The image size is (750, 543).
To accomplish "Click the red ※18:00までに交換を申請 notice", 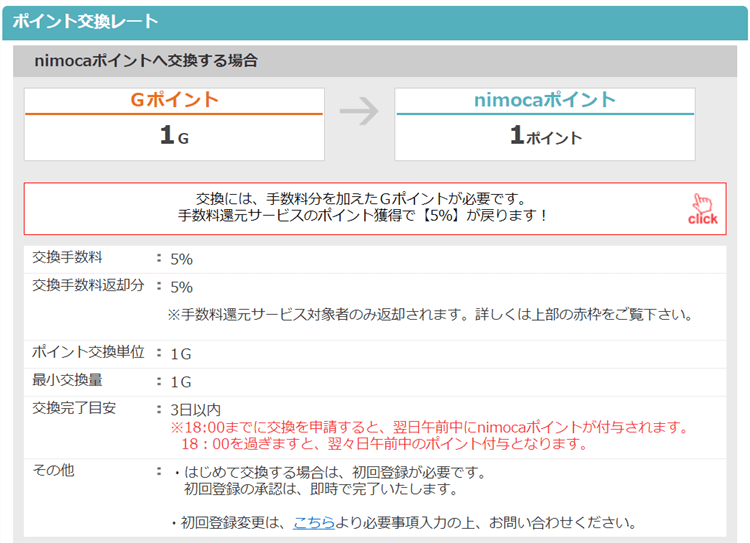I will click(x=430, y=427).
